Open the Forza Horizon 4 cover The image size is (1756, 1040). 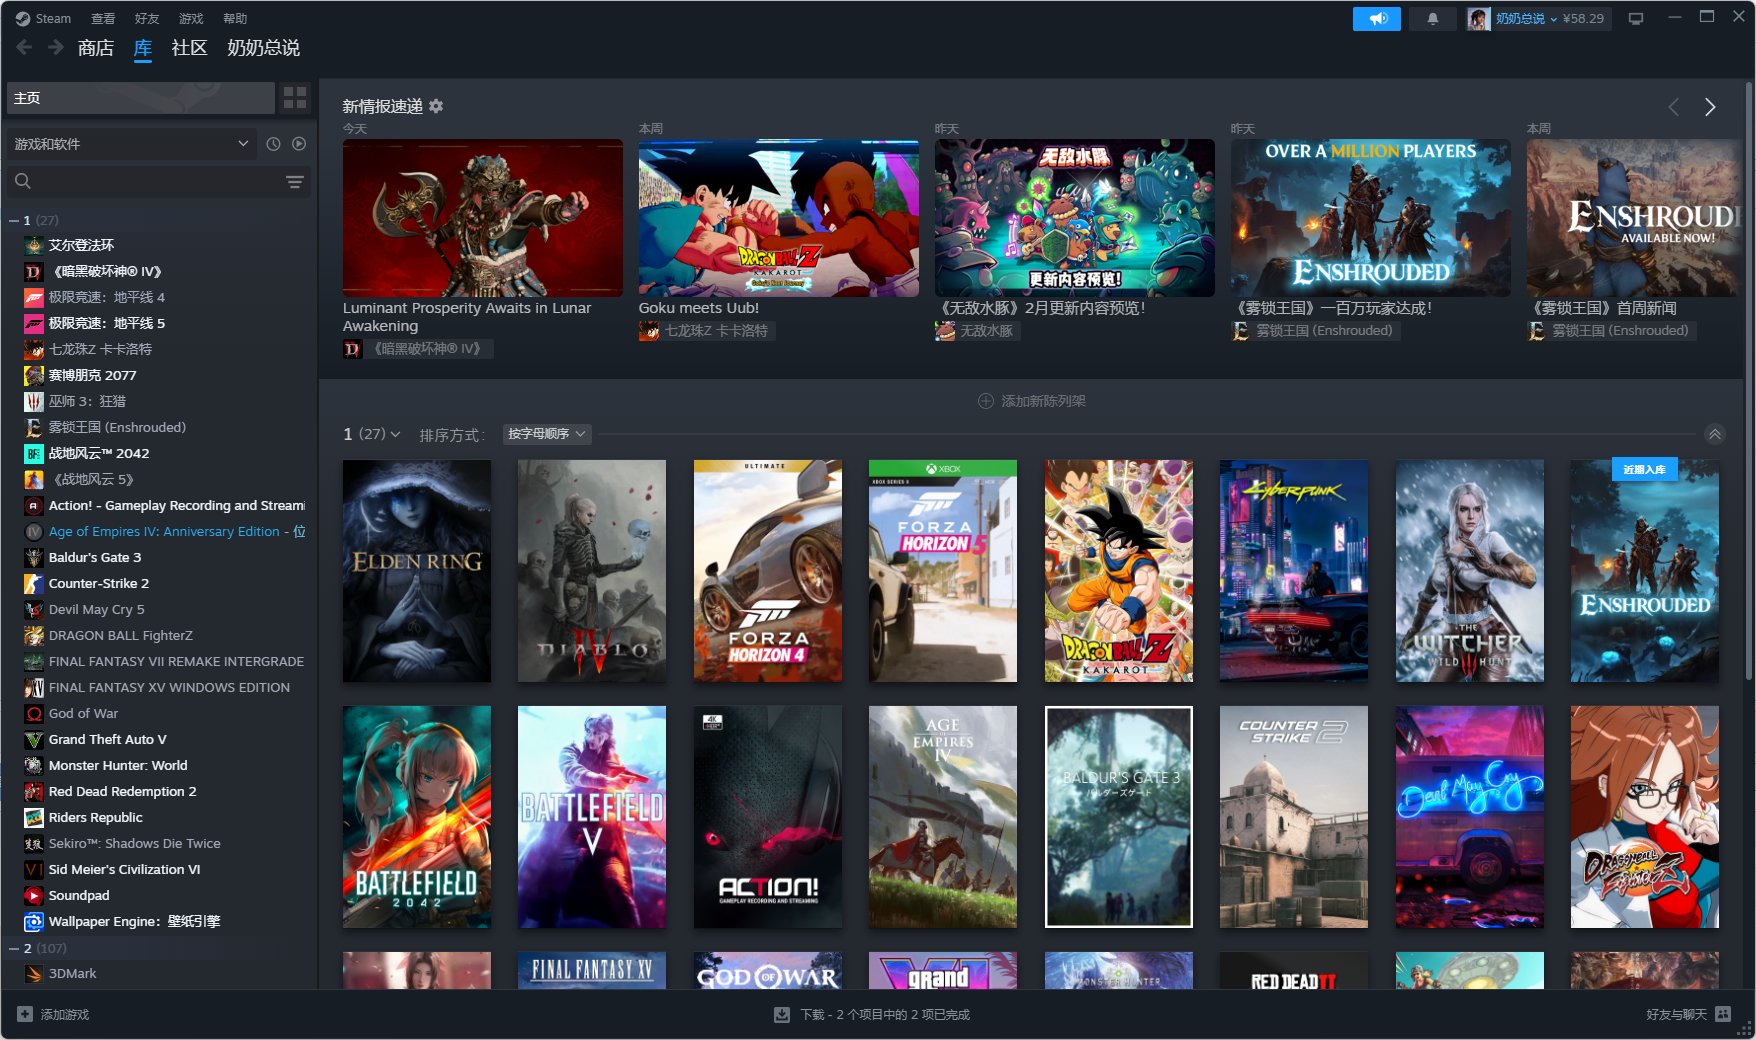(768, 571)
